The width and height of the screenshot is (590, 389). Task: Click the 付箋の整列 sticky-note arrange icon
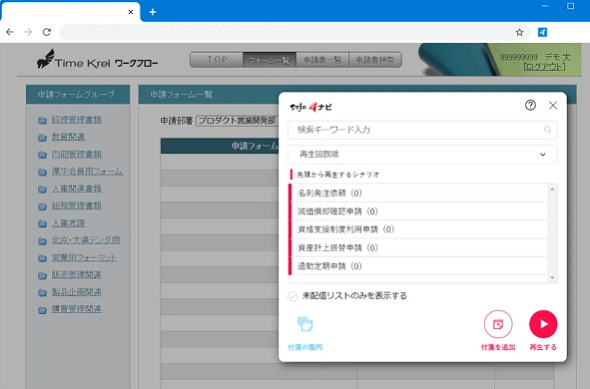[x=305, y=324]
